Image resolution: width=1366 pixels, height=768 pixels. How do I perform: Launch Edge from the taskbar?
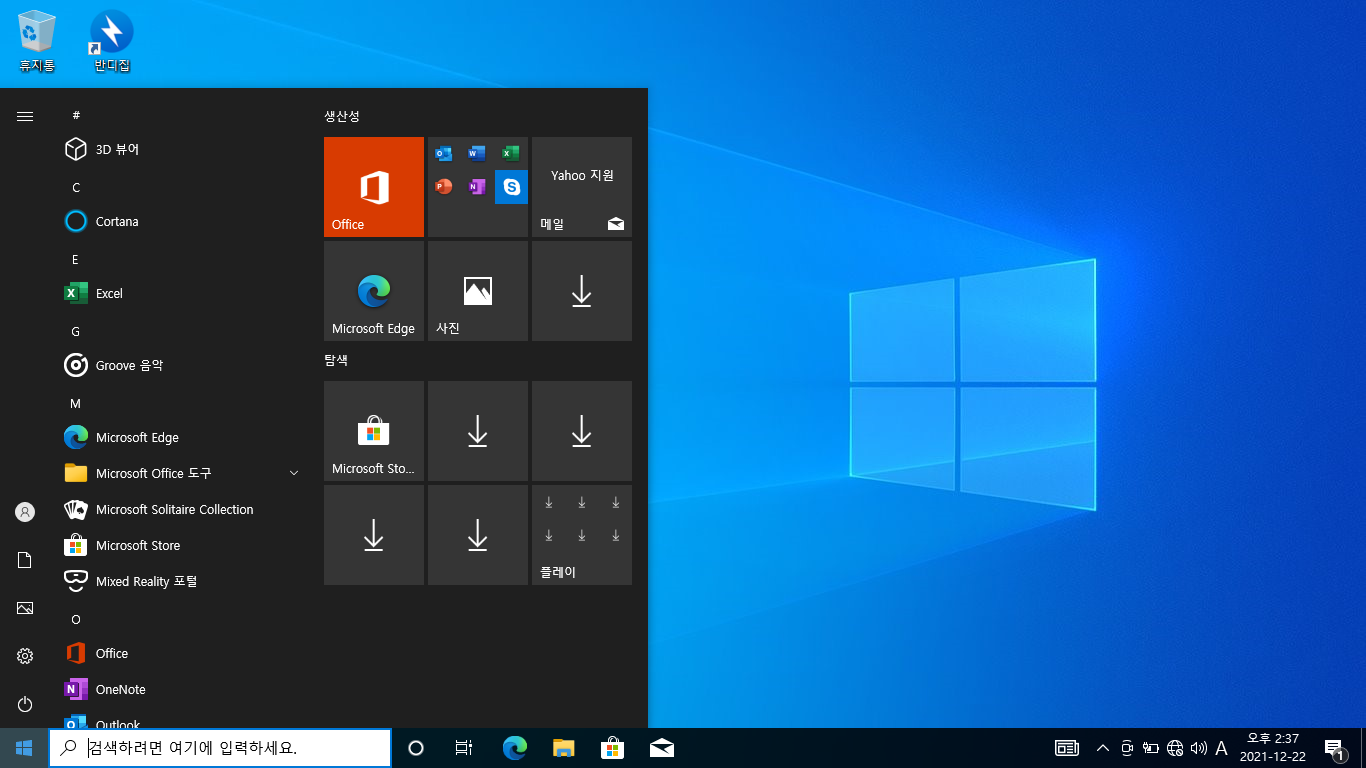515,748
